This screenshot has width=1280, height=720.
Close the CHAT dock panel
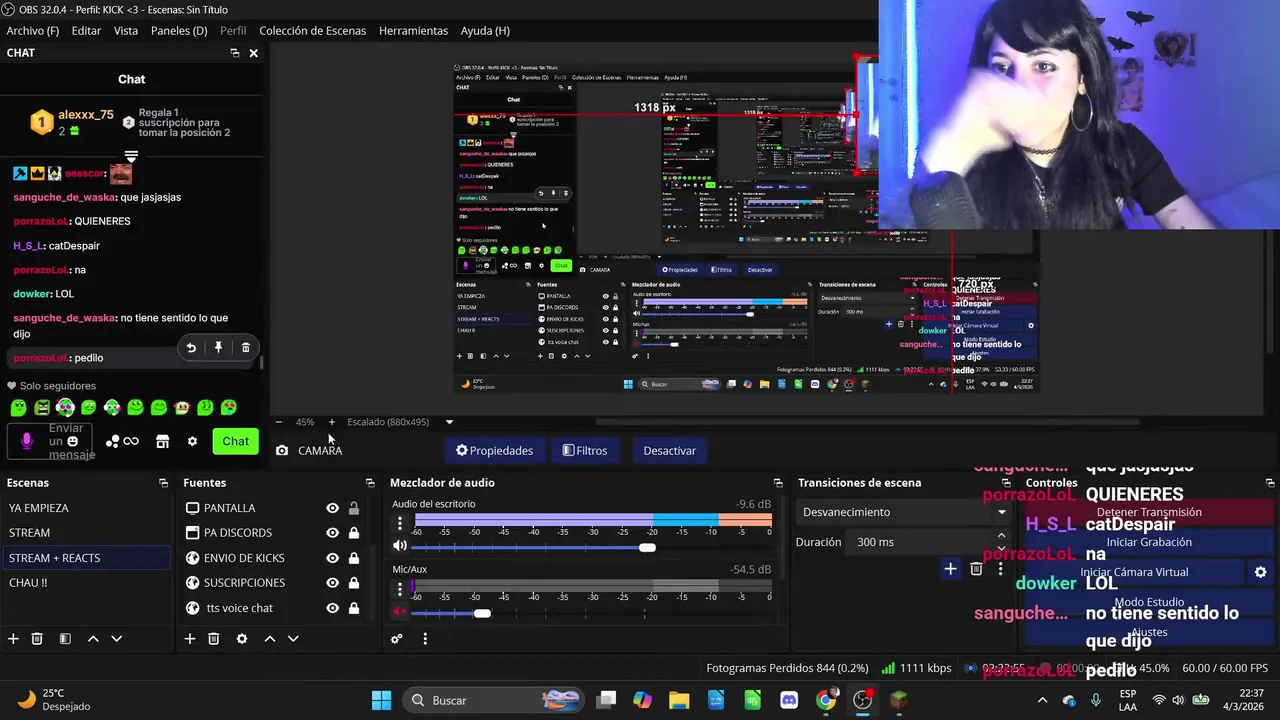tap(253, 53)
